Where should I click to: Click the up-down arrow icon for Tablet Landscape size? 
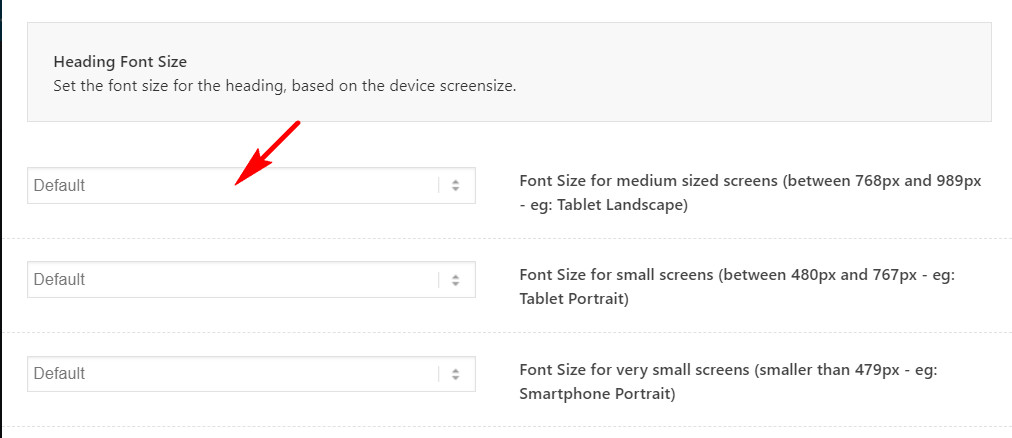[456, 186]
